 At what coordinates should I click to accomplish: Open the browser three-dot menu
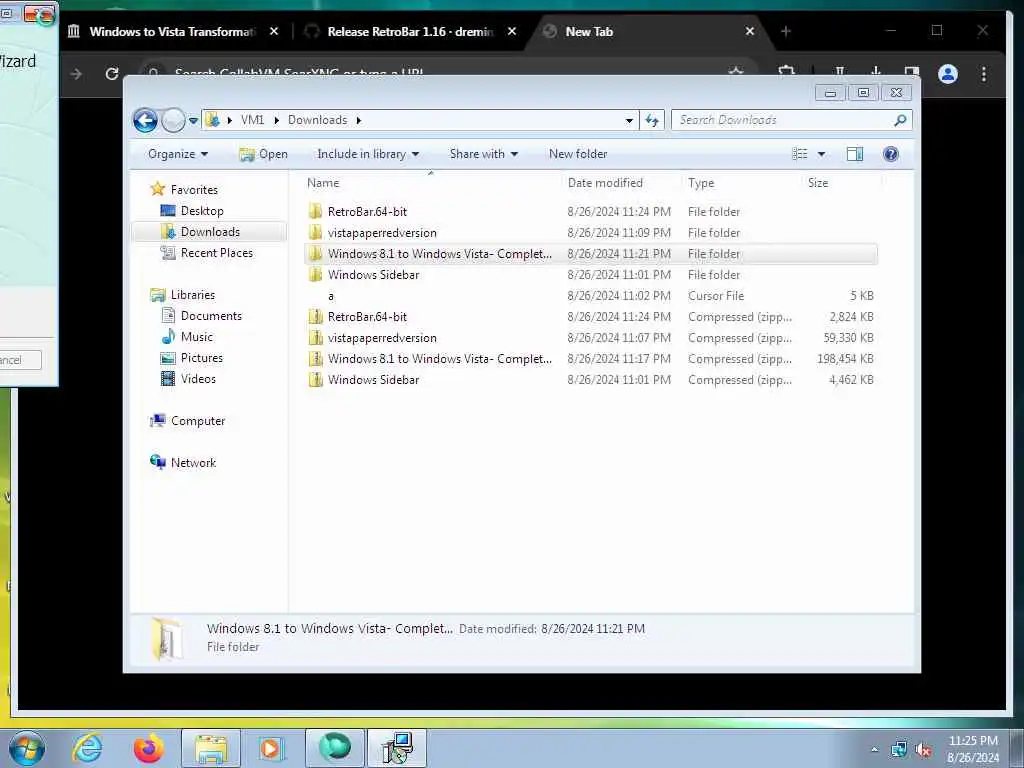[984, 74]
